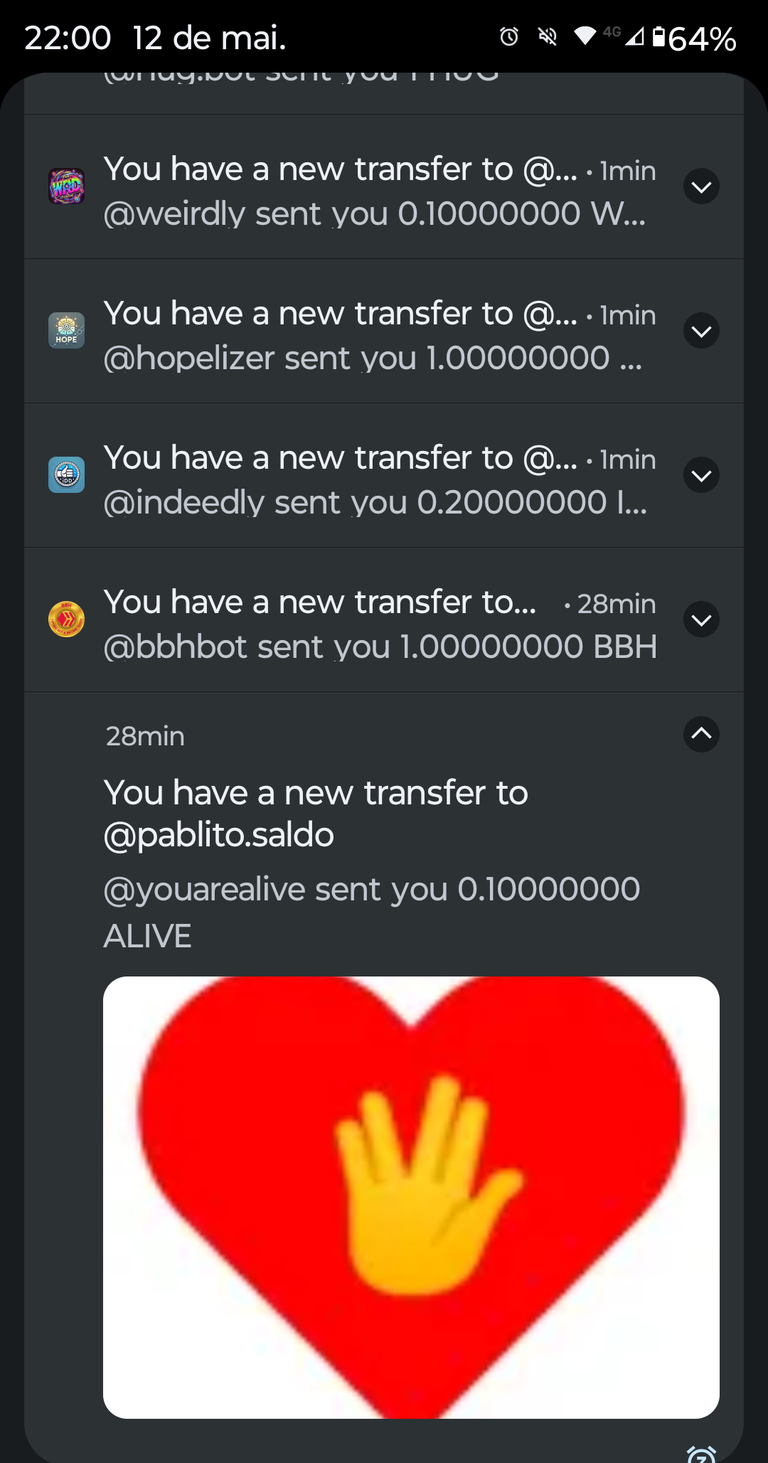
Task: Tap the HOPE token app icon
Action: tap(66, 331)
